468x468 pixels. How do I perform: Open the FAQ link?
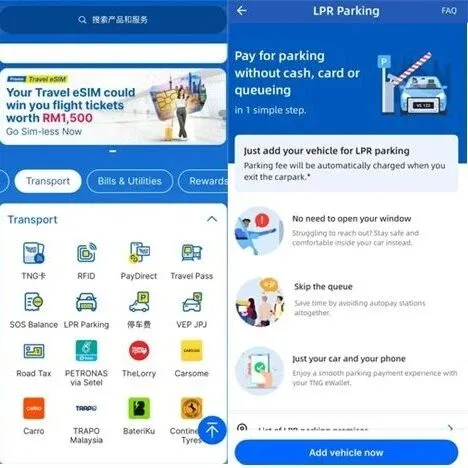[x=449, y=11]
